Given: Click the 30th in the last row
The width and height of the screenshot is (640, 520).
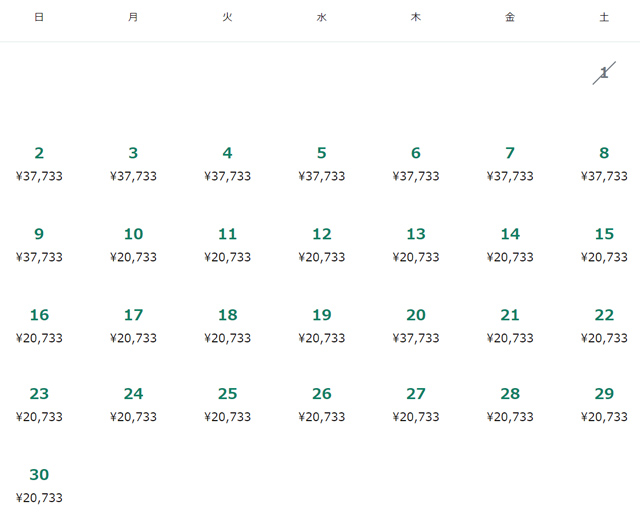Looking at the screenshot, I should coord(39,484).
